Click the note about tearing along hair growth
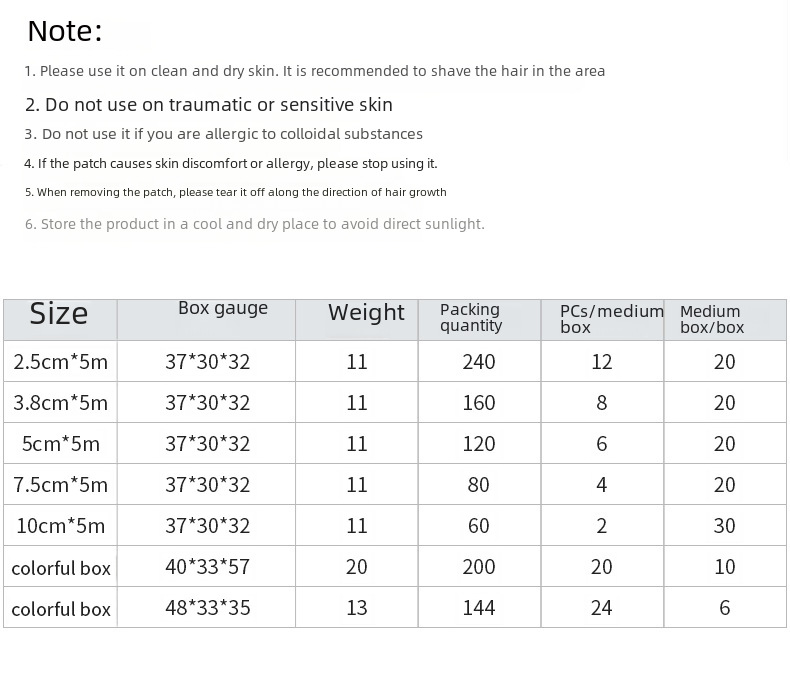This screenshot has width=790, height=675. tap(236, 192)
